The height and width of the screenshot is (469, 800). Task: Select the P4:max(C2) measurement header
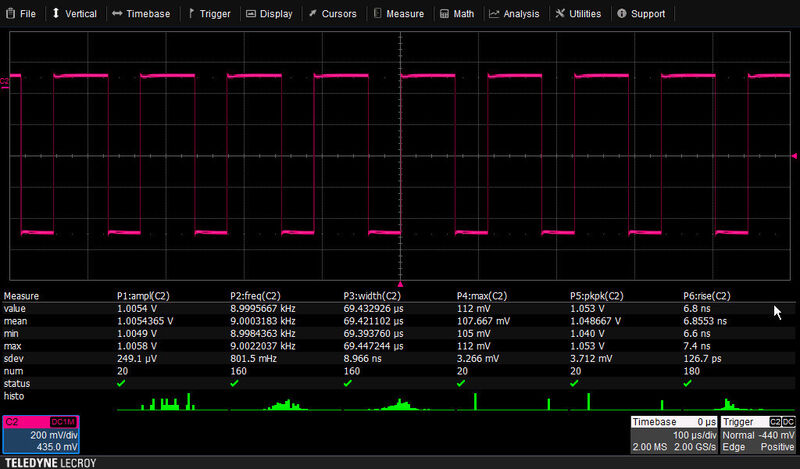click(x=482, y=296)
